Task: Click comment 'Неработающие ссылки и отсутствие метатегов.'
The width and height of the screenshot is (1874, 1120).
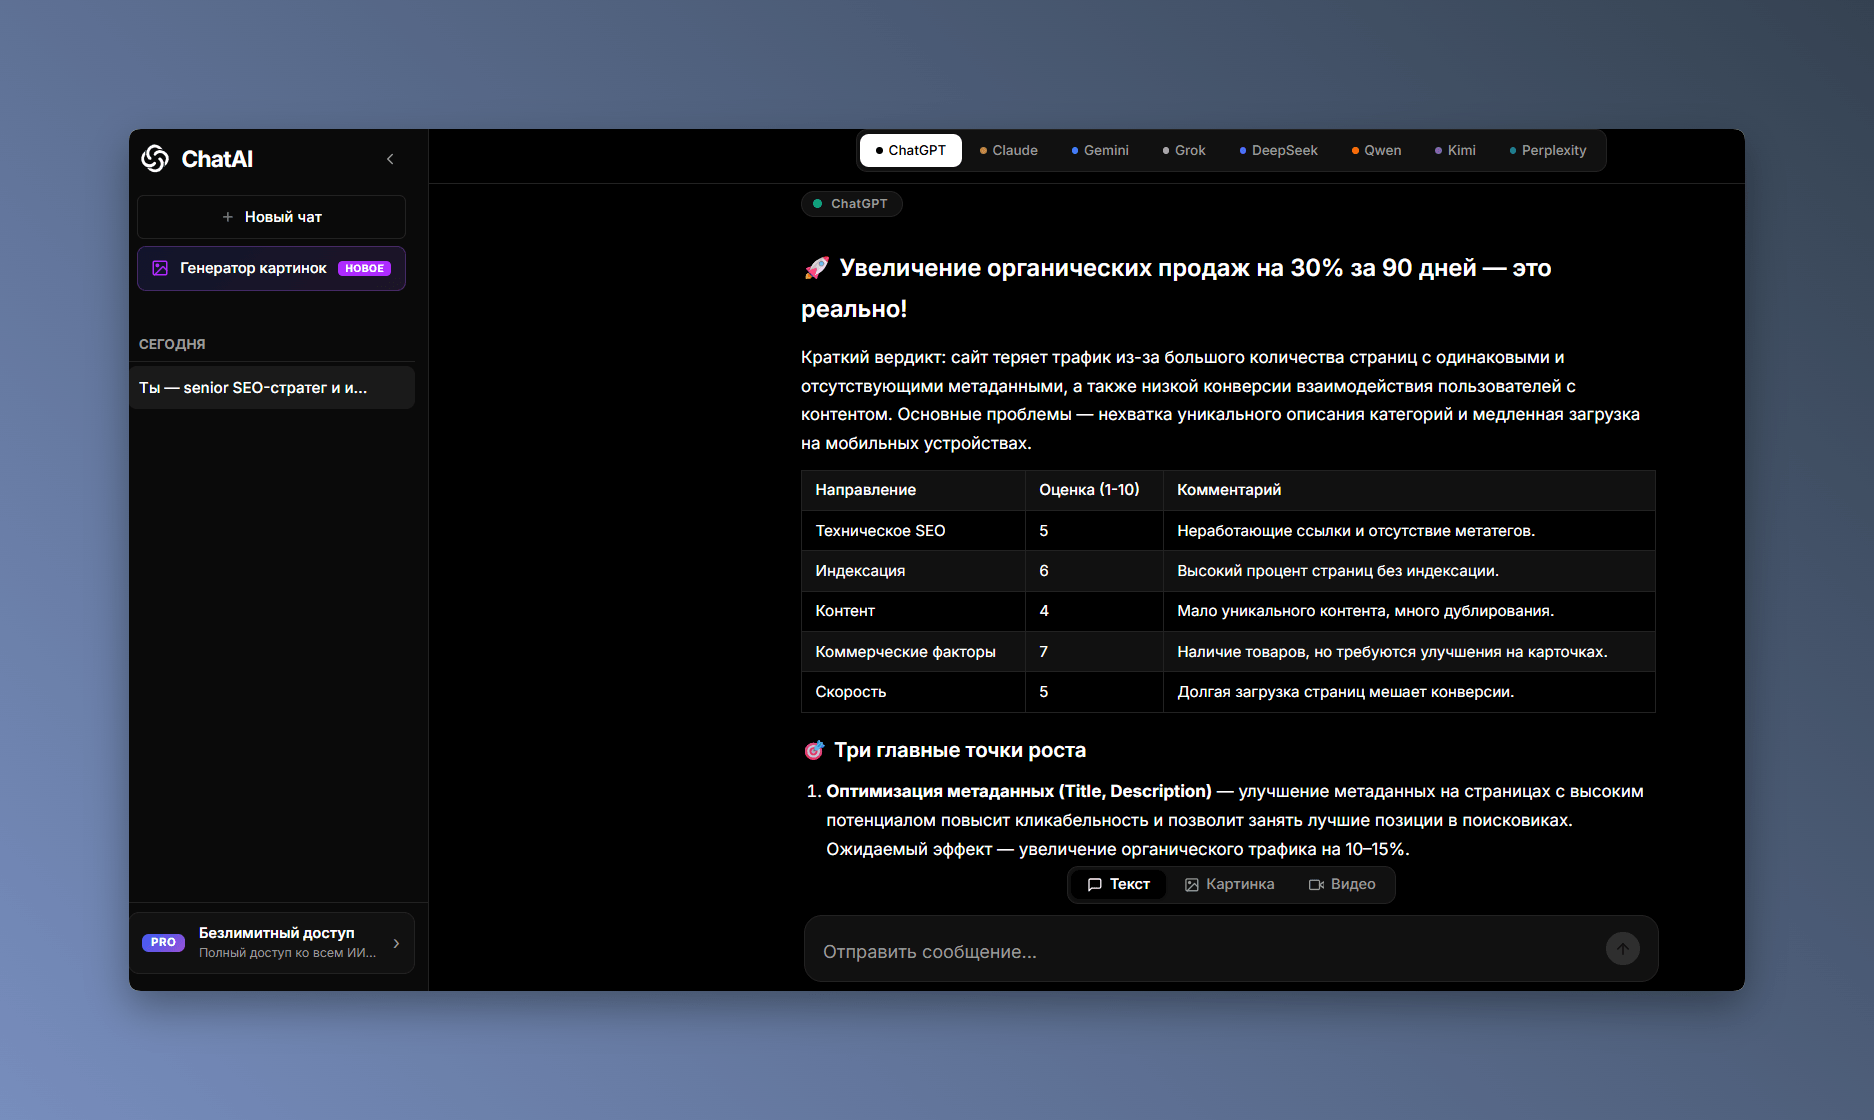Action: (x=1356, y=531)
